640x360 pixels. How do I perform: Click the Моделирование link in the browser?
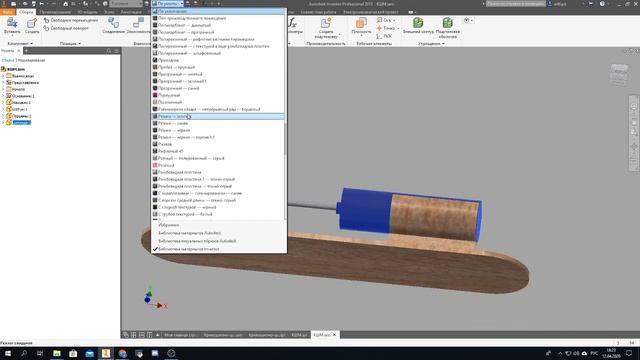(31, 60)
